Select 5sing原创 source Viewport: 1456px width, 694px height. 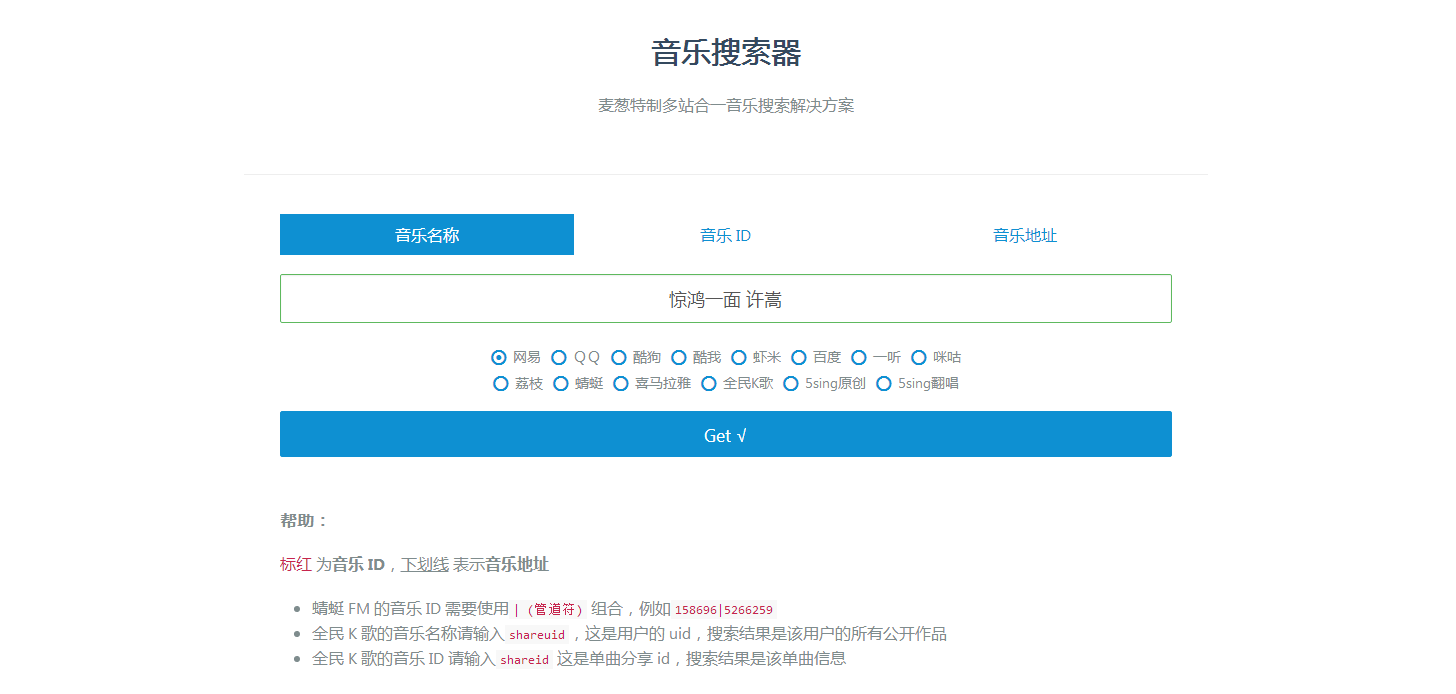791,383
